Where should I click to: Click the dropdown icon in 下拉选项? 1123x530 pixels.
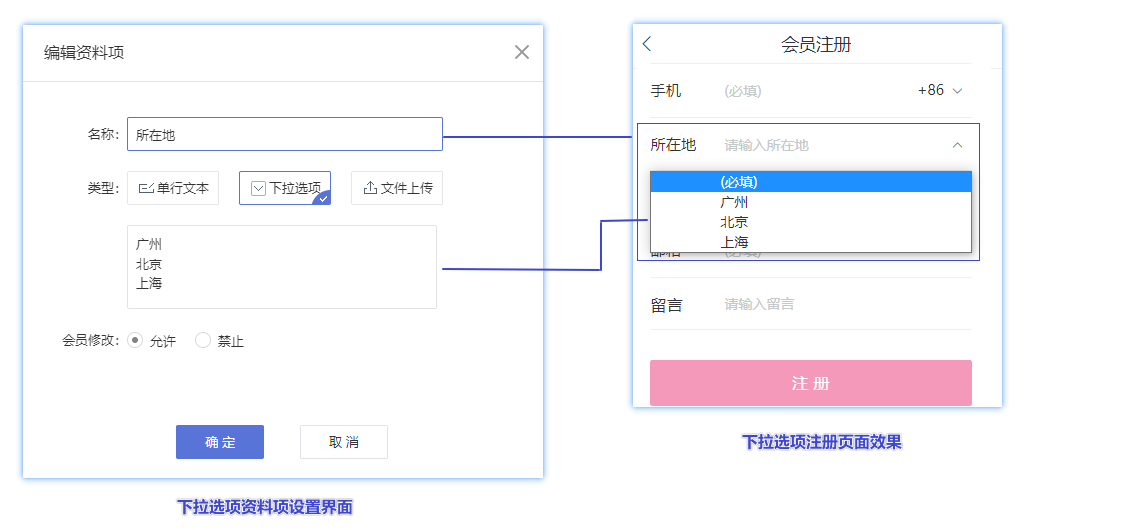[x=259, y=188]
